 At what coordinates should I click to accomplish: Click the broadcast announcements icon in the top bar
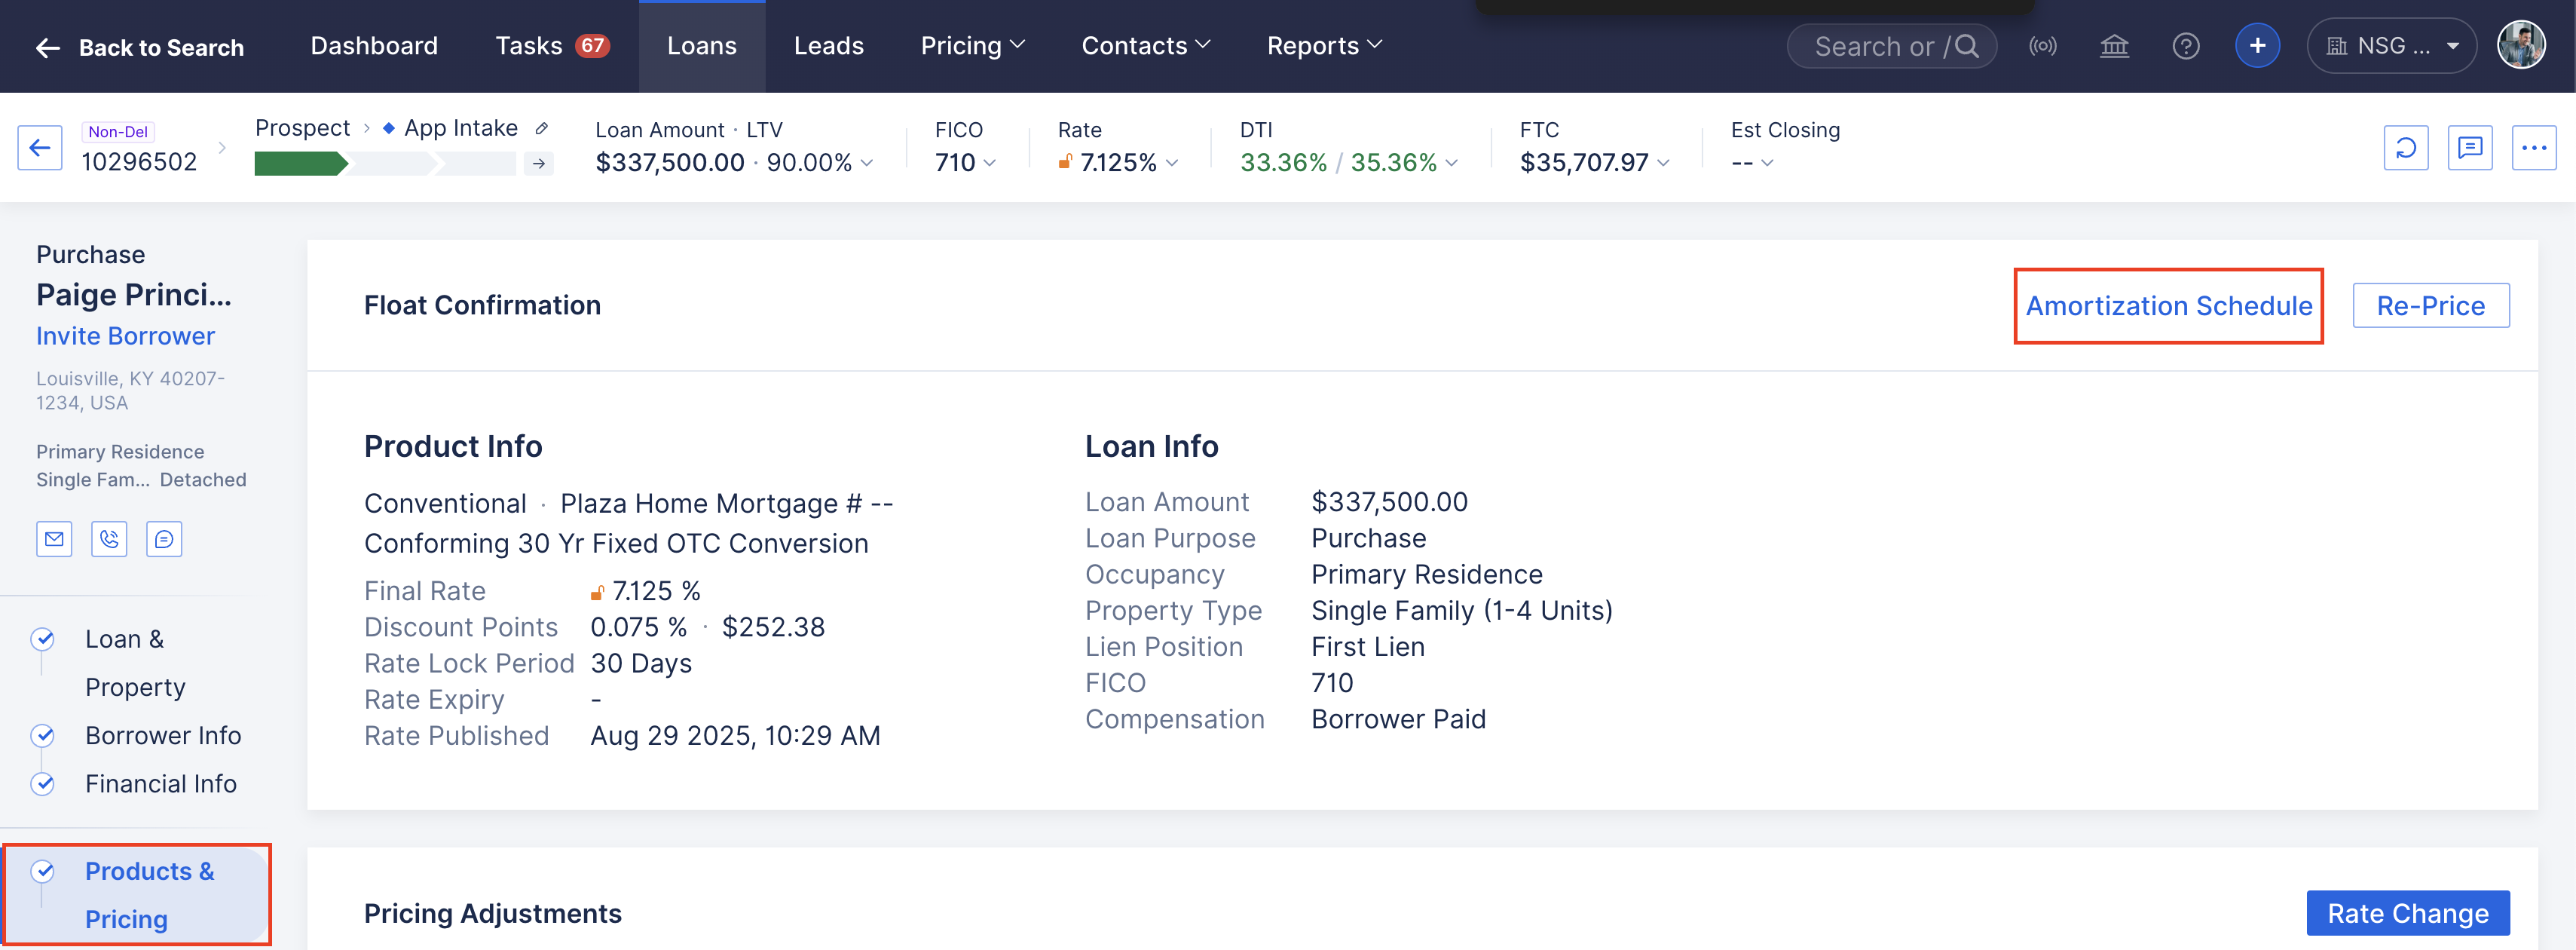tap(2044, 45)
